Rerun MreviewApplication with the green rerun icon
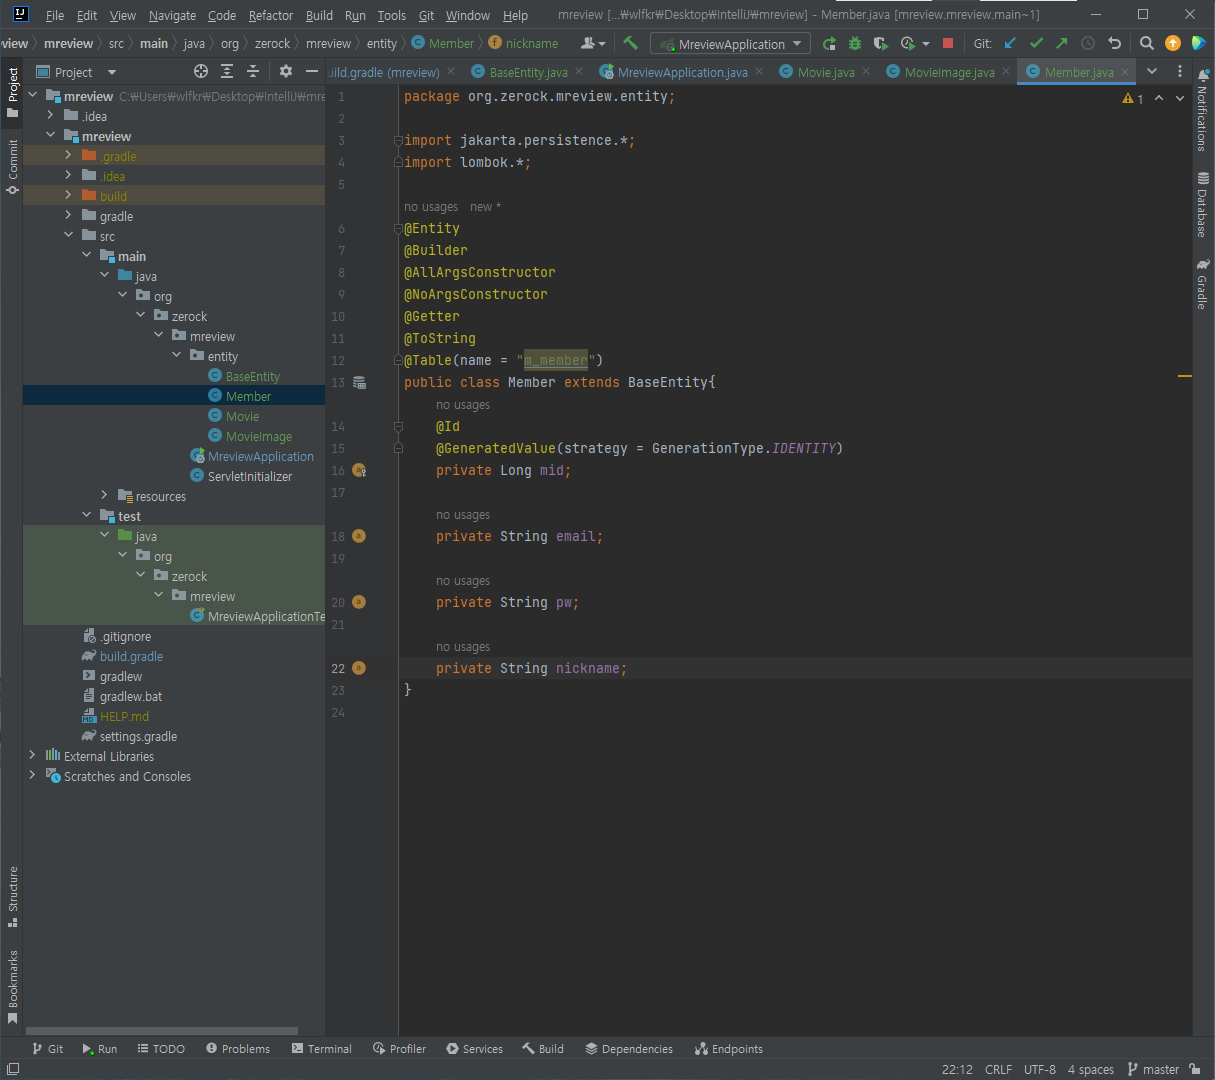This screenshot has height=1080, width=1215. coord(829,43)
